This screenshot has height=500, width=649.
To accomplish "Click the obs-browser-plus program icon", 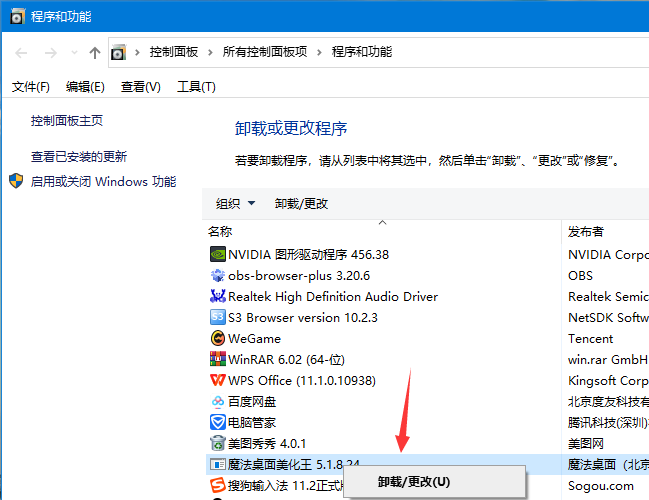I will pyautogui.click(x=218, y=275).
